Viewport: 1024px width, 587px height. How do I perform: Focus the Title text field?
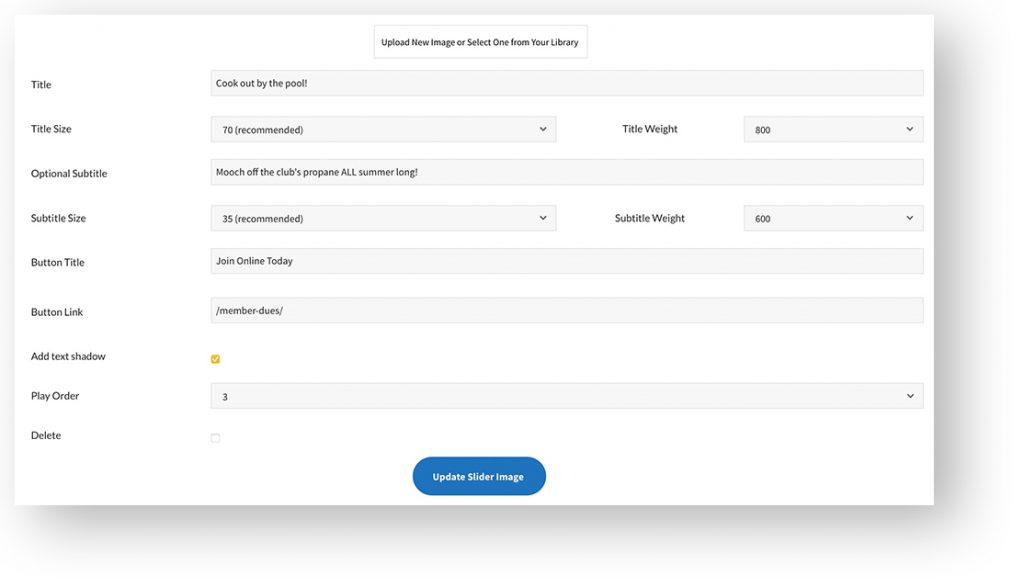(x=566, y=84)
